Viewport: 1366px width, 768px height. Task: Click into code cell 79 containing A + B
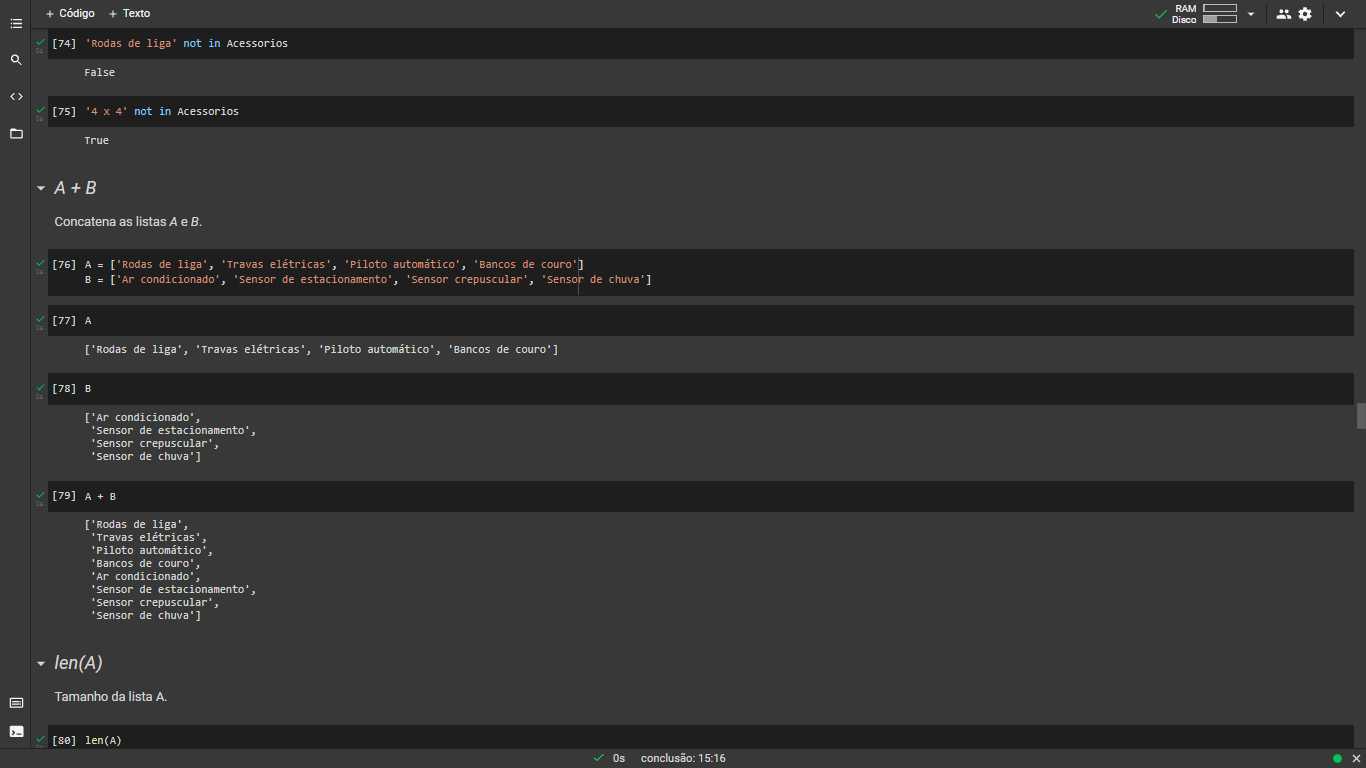[x=700, y=497]
